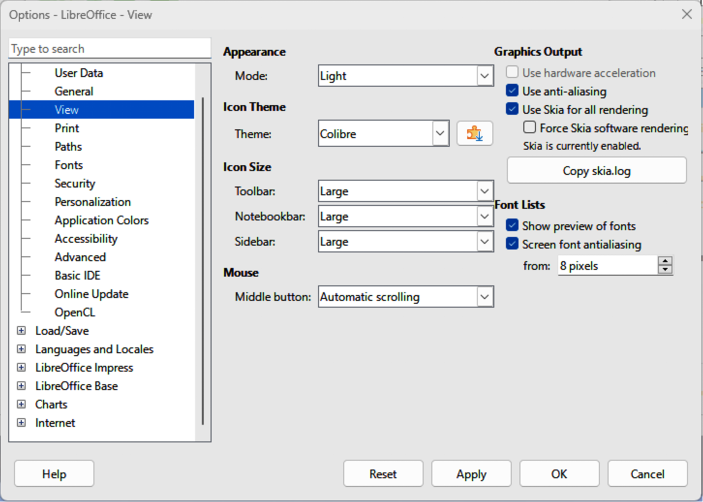Viewport: 703px width, 502px height.
Task: Disable the Use anti-aliasing checkbox
Action: [513, 92]
